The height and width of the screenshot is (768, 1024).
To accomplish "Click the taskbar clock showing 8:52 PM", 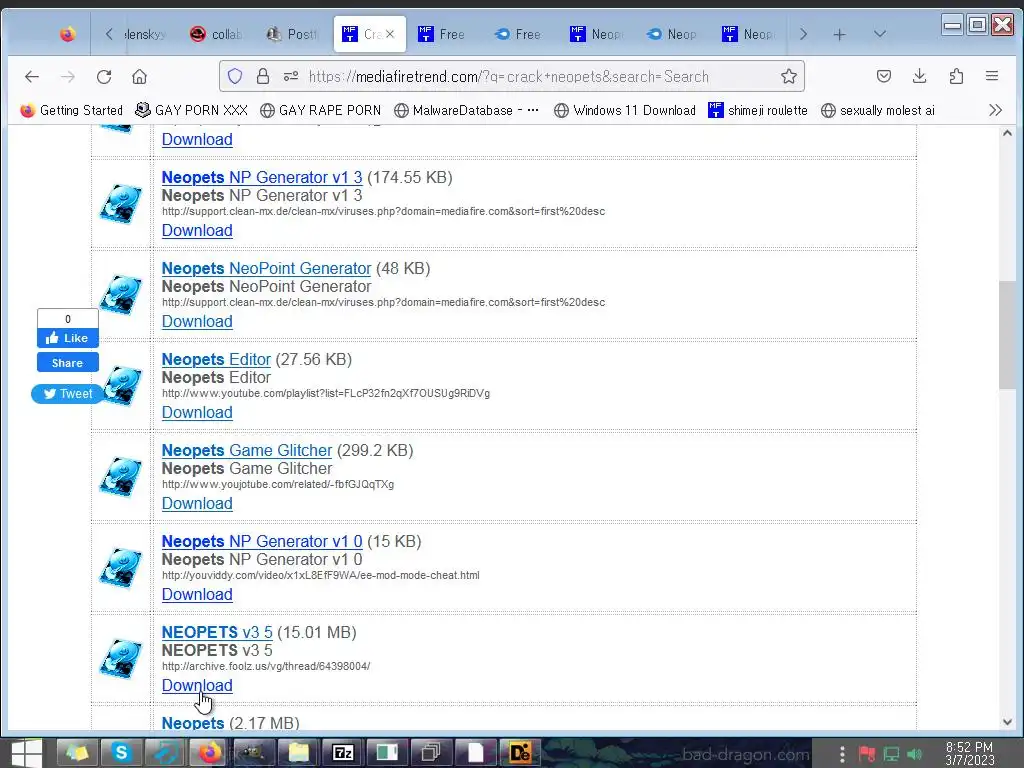I will tap(969, 754).
